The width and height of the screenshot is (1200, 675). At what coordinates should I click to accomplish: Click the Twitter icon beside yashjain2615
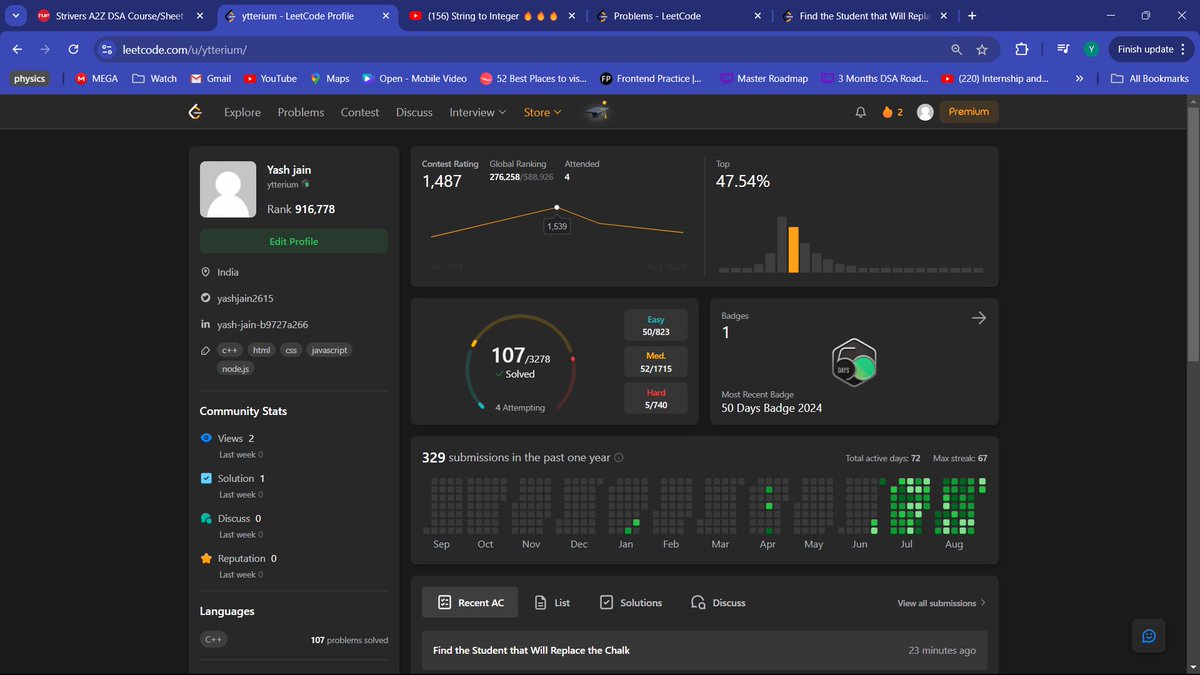click(x=205, y=298)
